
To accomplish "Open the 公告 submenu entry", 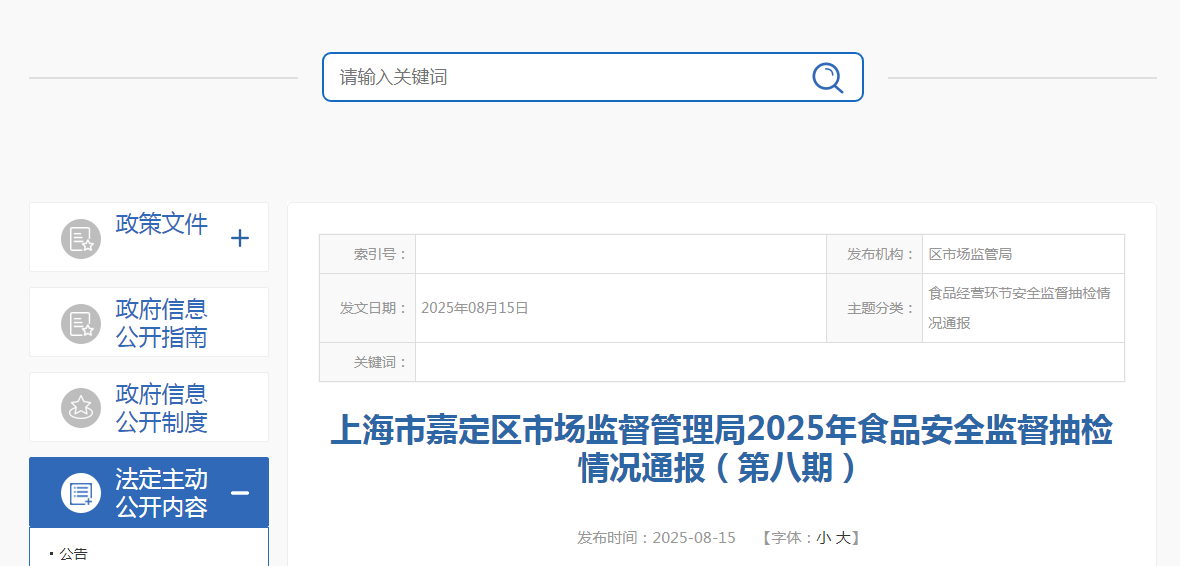I will coord(73,555).
